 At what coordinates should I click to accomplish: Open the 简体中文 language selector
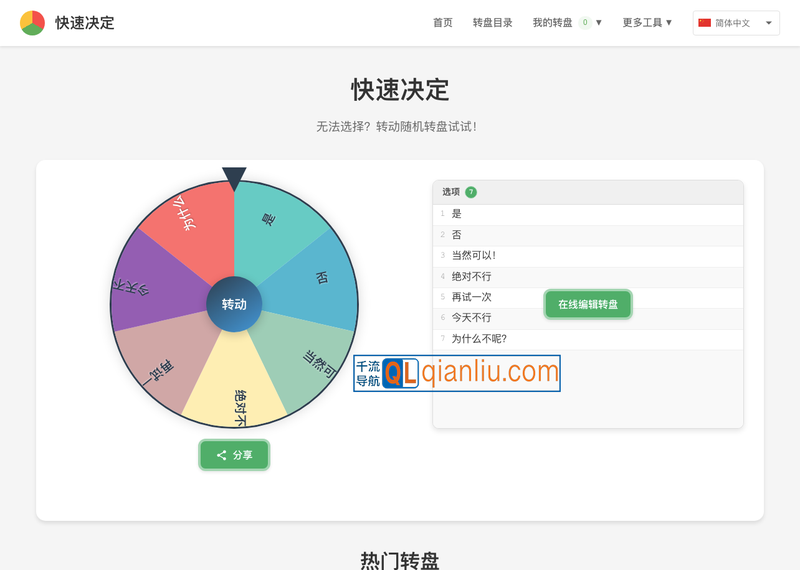point(736,23)
